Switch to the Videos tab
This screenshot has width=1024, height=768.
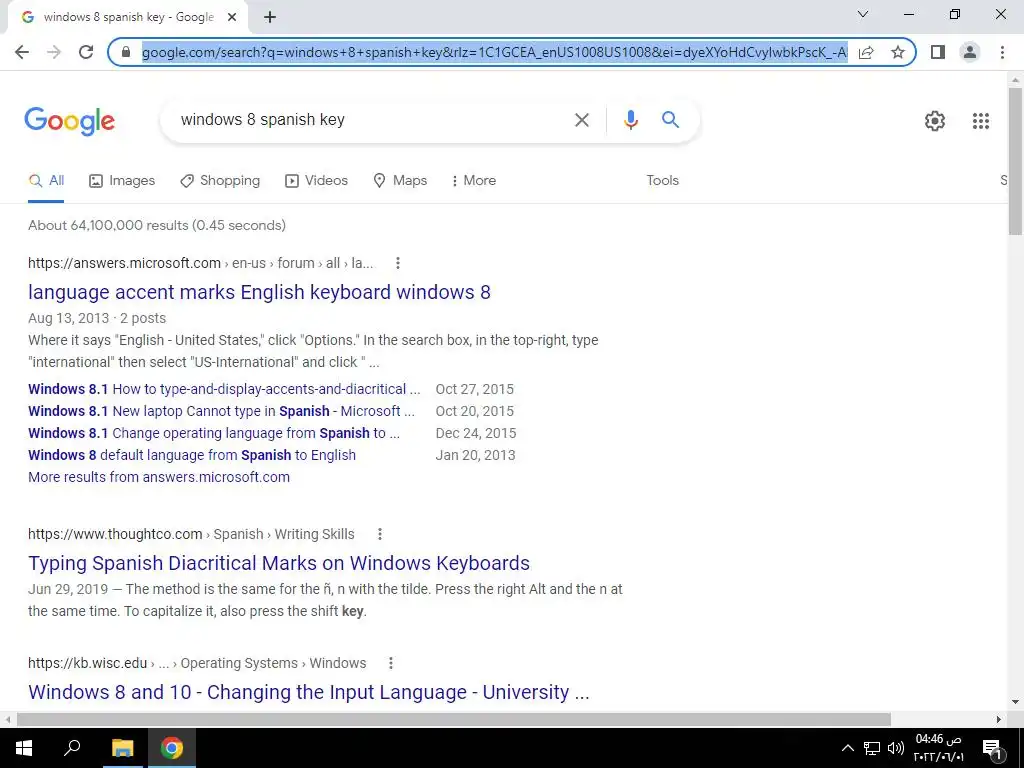click(x=317, y=181)
